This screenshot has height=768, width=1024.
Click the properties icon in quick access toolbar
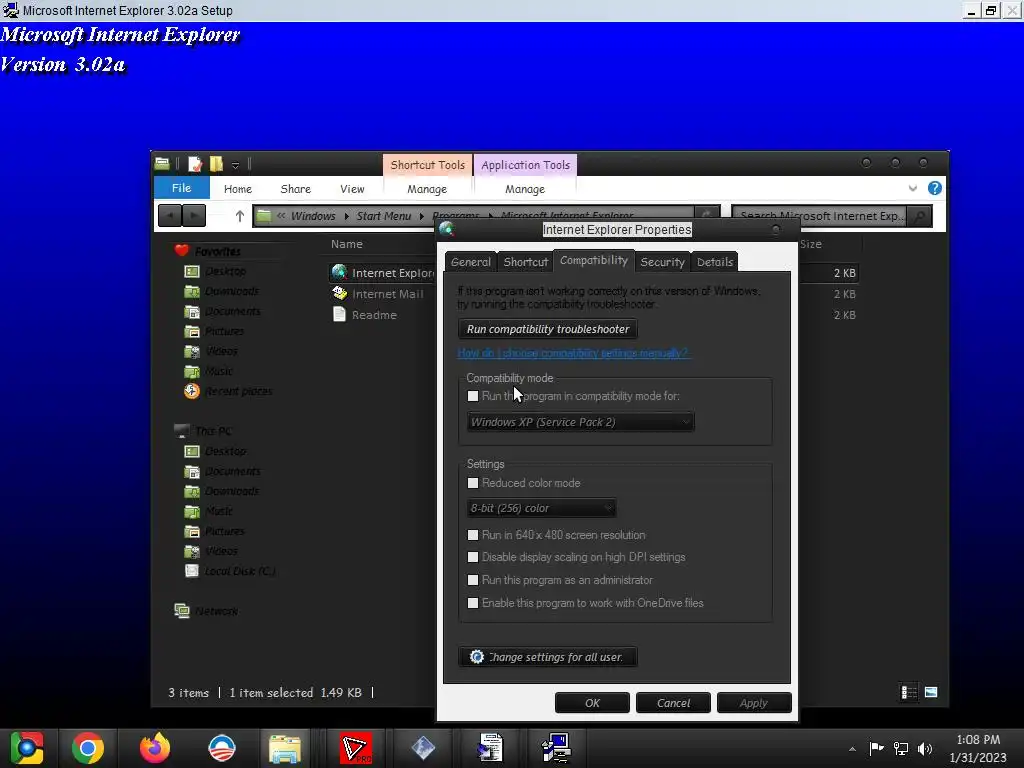click(195, 164)
